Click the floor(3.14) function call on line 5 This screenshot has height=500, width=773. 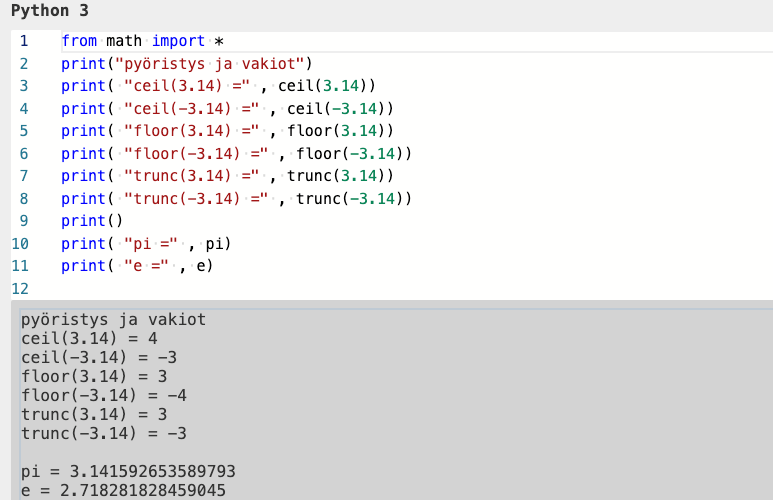[340, 131]
